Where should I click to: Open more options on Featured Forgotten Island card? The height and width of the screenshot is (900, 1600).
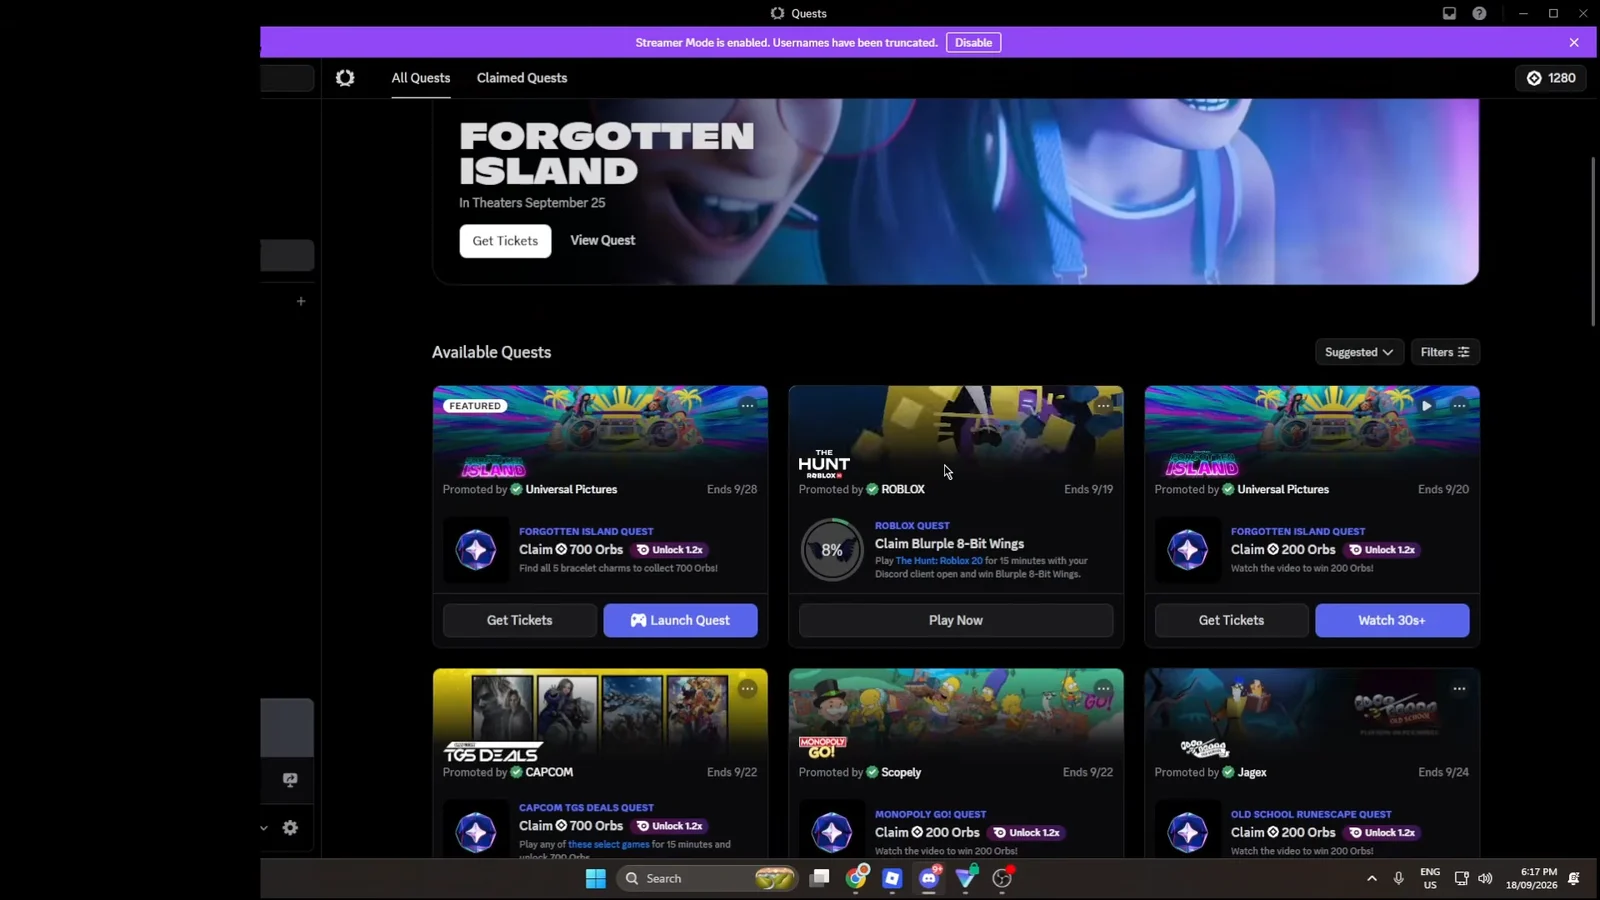(747, 406)
